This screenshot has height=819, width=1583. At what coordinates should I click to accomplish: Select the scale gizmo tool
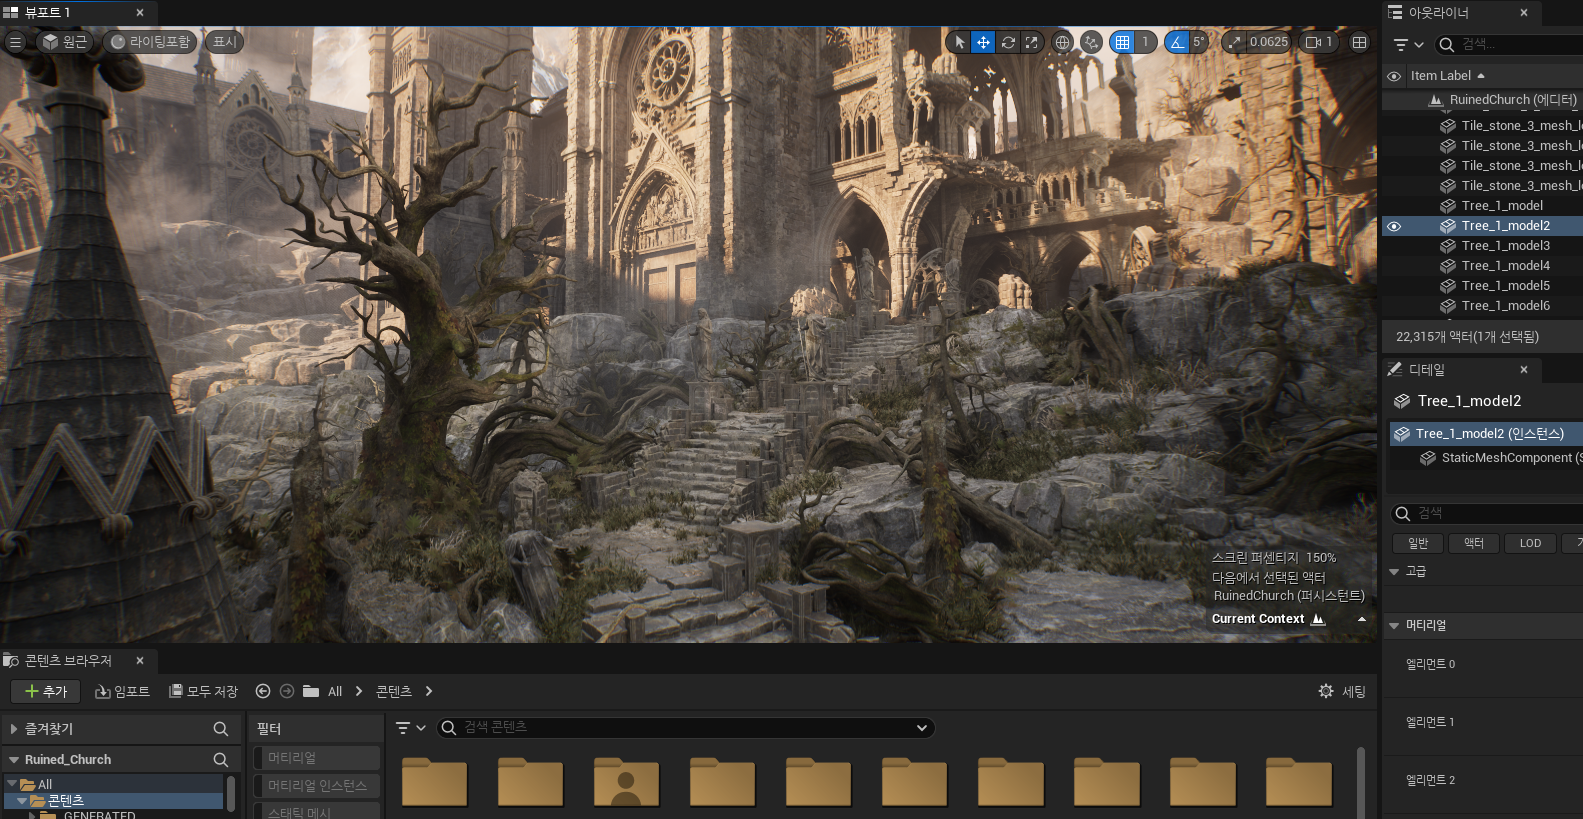click(x=1032, y=42)
